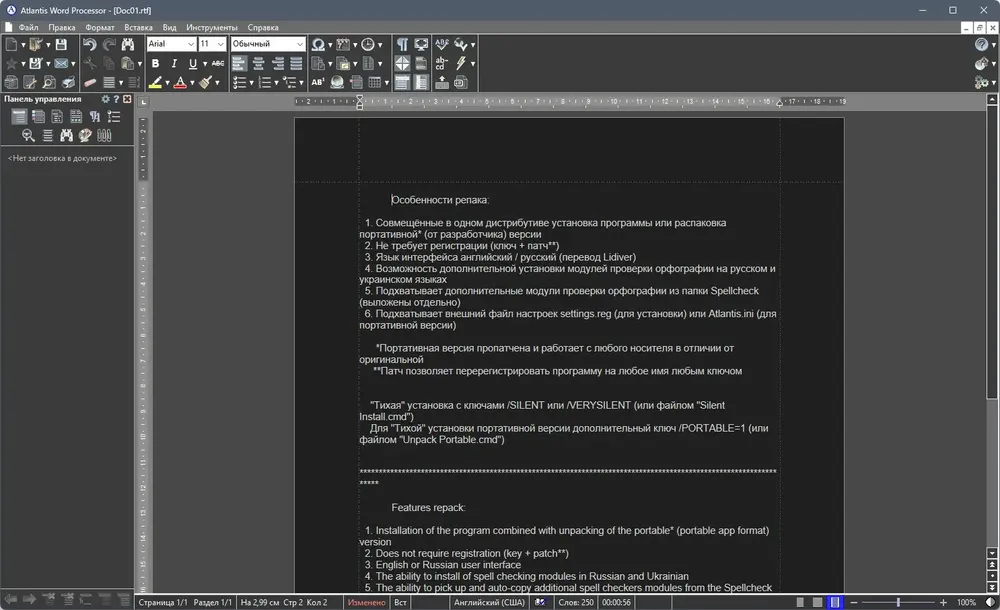Click the zoom slider in status bar
Screen dimensions: 1000x610
point(898,602)
